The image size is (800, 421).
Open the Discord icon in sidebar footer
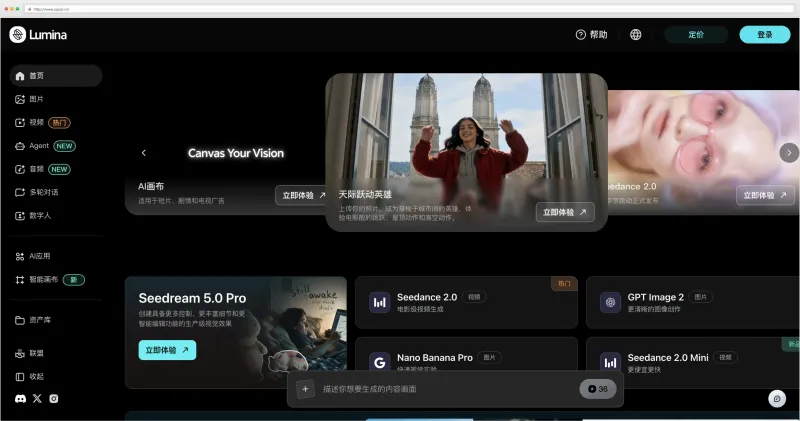click(20, 399)
